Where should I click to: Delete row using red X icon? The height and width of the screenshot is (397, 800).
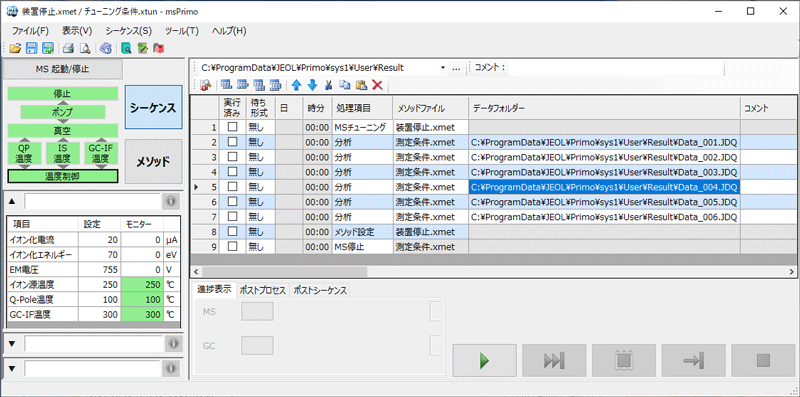(378, 85)
